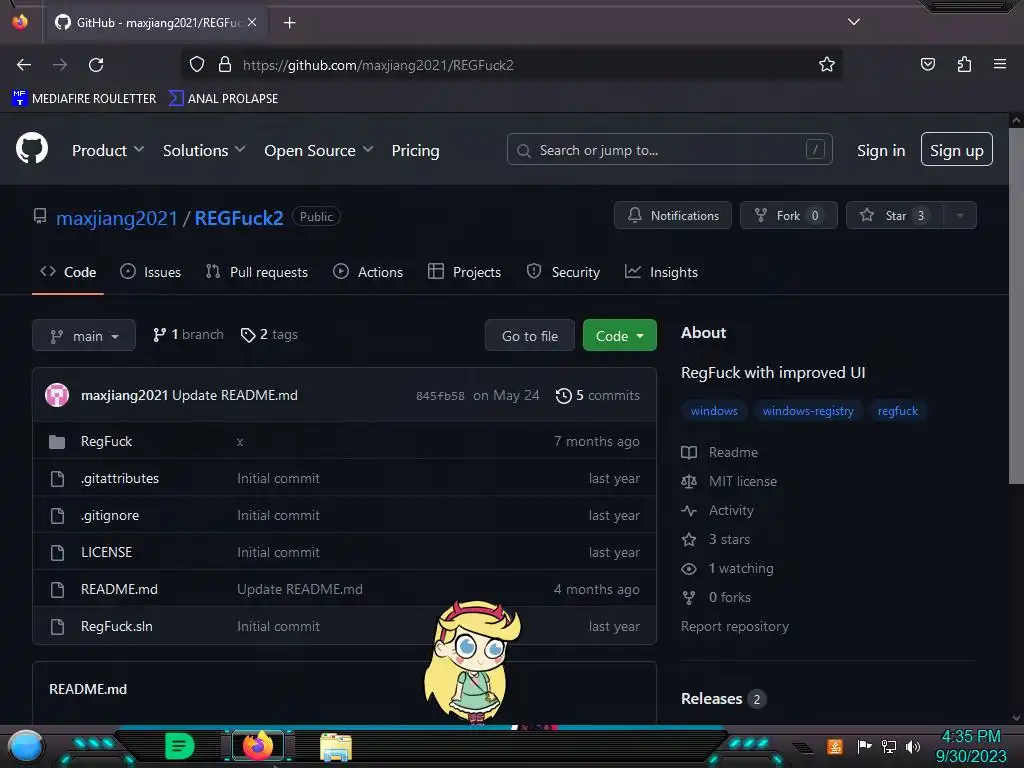The width and height of the screenshot is (1024, 768).
Task: Open the .gitattributes file
Action: (x=120, y=478)
